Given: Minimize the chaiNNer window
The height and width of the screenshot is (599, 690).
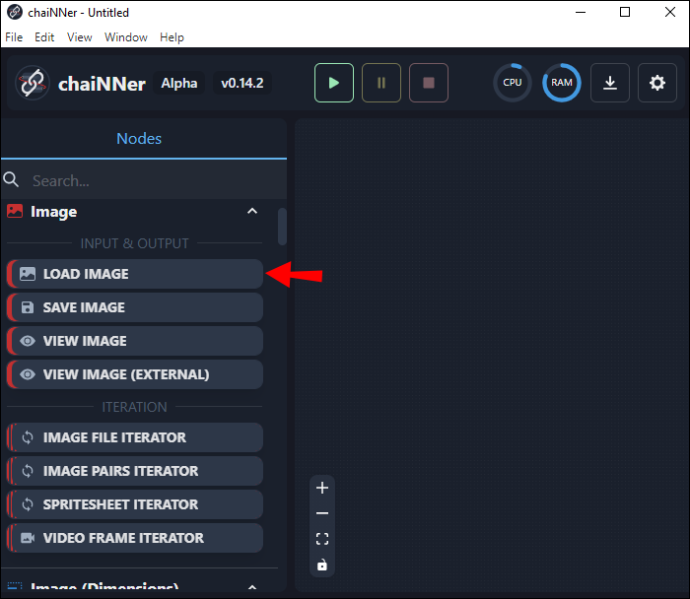Looking at the screenshot, I should (x=580, y=12).
